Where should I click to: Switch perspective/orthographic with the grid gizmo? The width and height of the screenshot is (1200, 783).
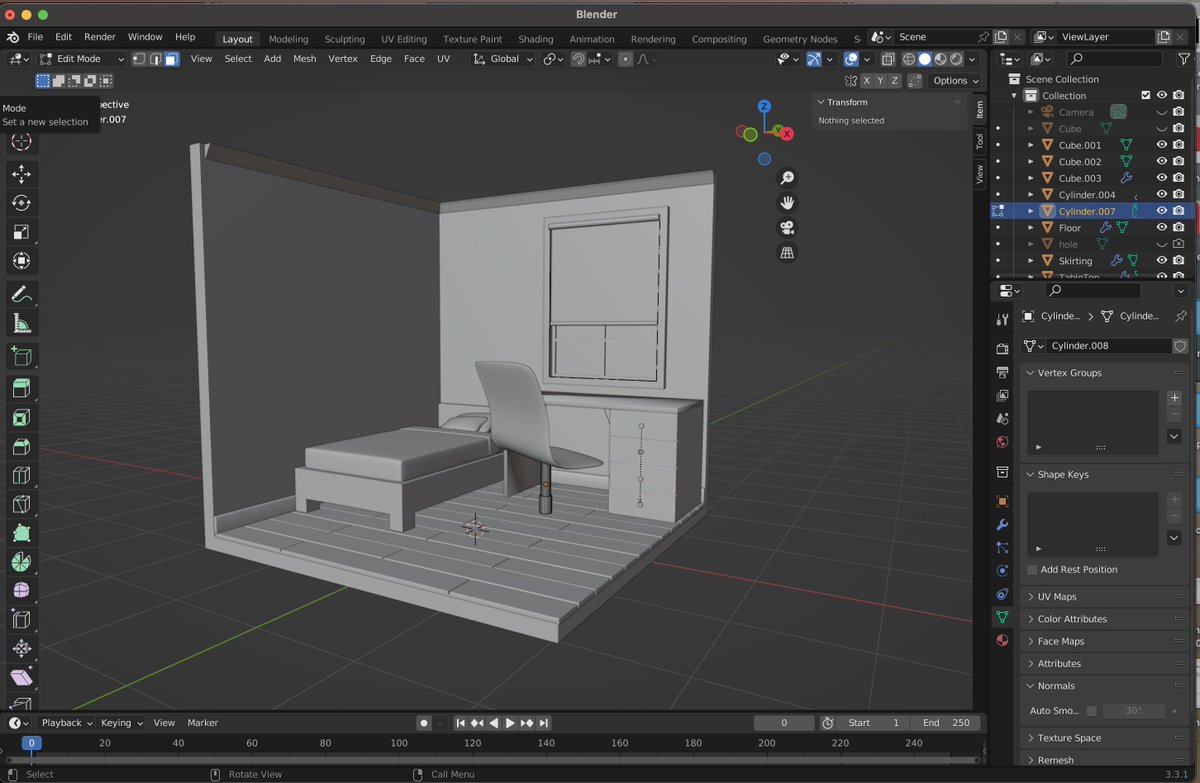click(x=787, y=253)
